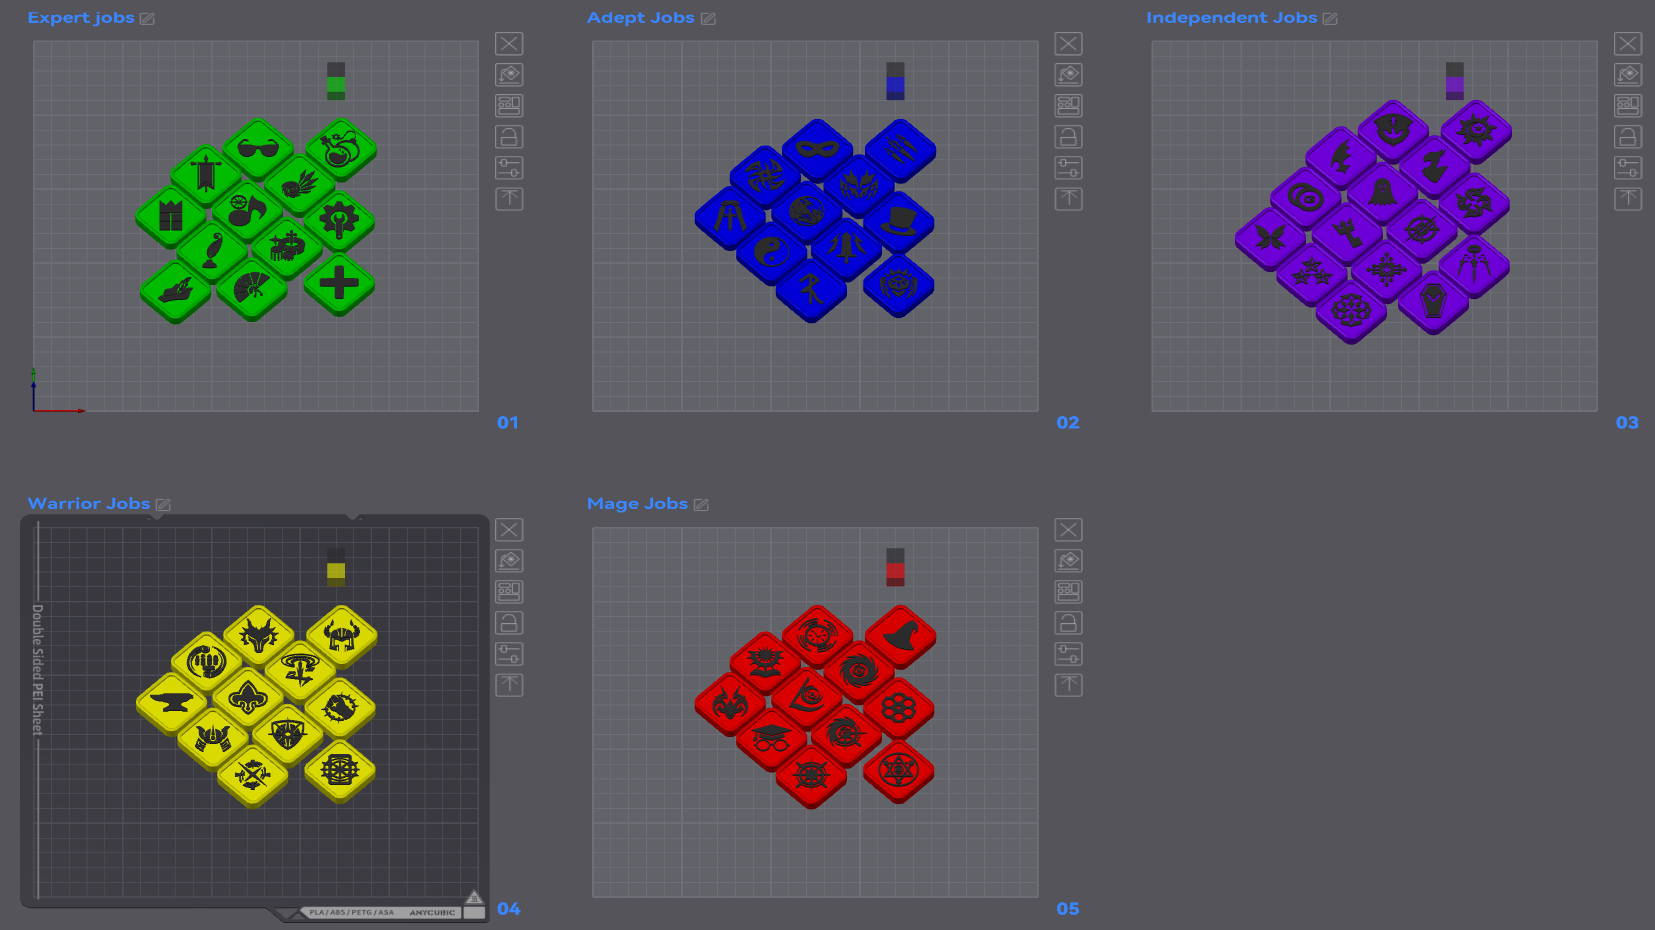
Task: Select the red wizard-hat tile on Mage plate
Action: coord(900,635)
